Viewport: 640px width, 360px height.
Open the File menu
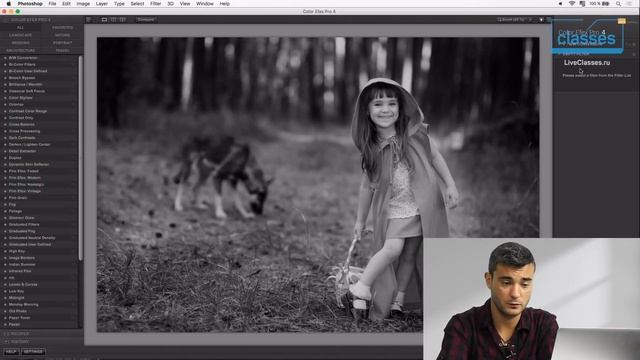52,4
